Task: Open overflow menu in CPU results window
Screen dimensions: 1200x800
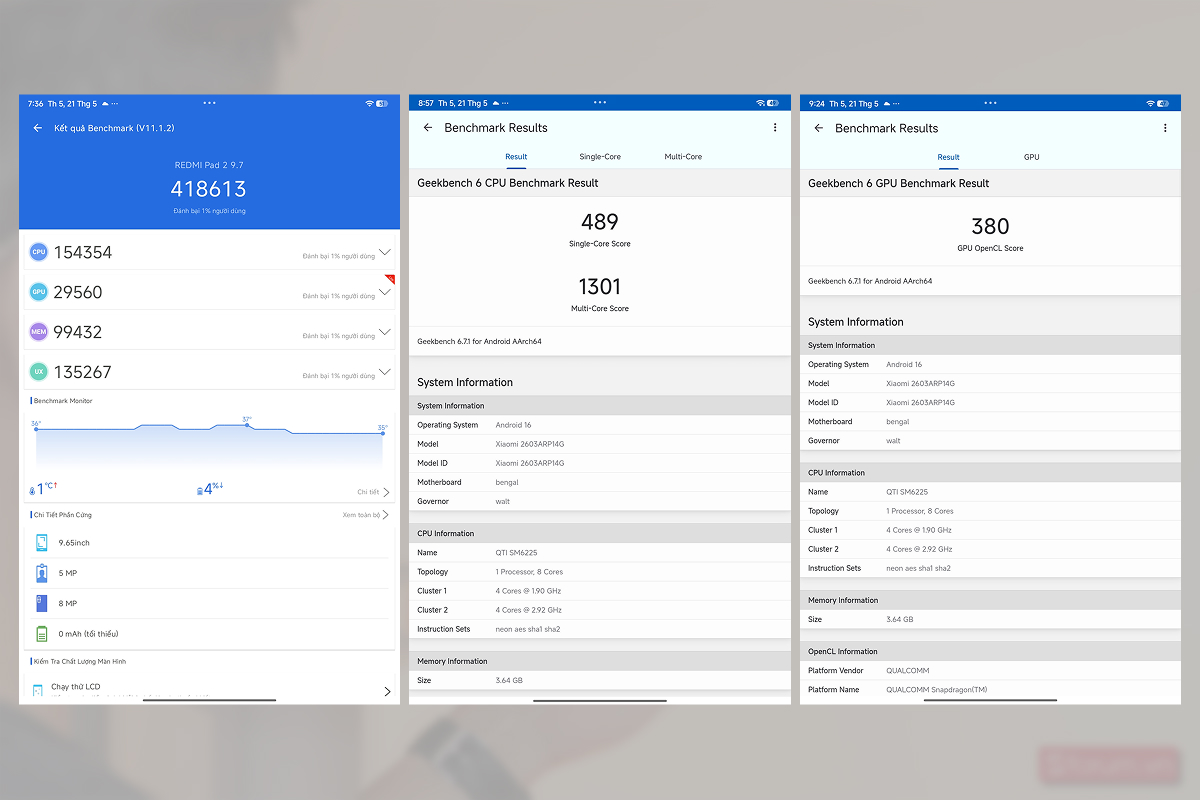Action: coord(775,128)
